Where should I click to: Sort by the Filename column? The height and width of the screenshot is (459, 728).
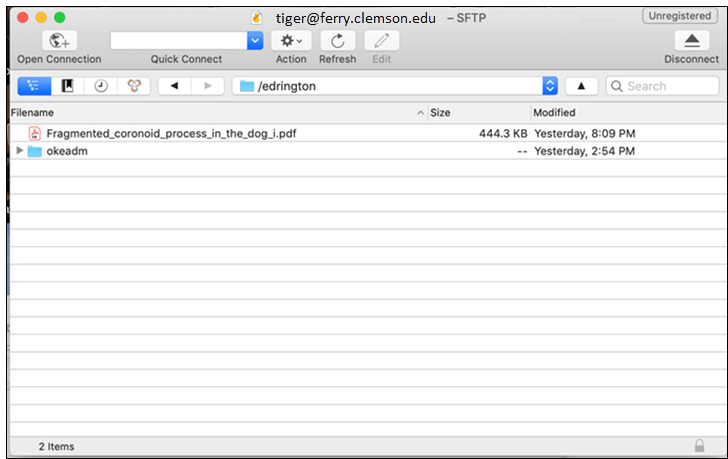(218, 113)
